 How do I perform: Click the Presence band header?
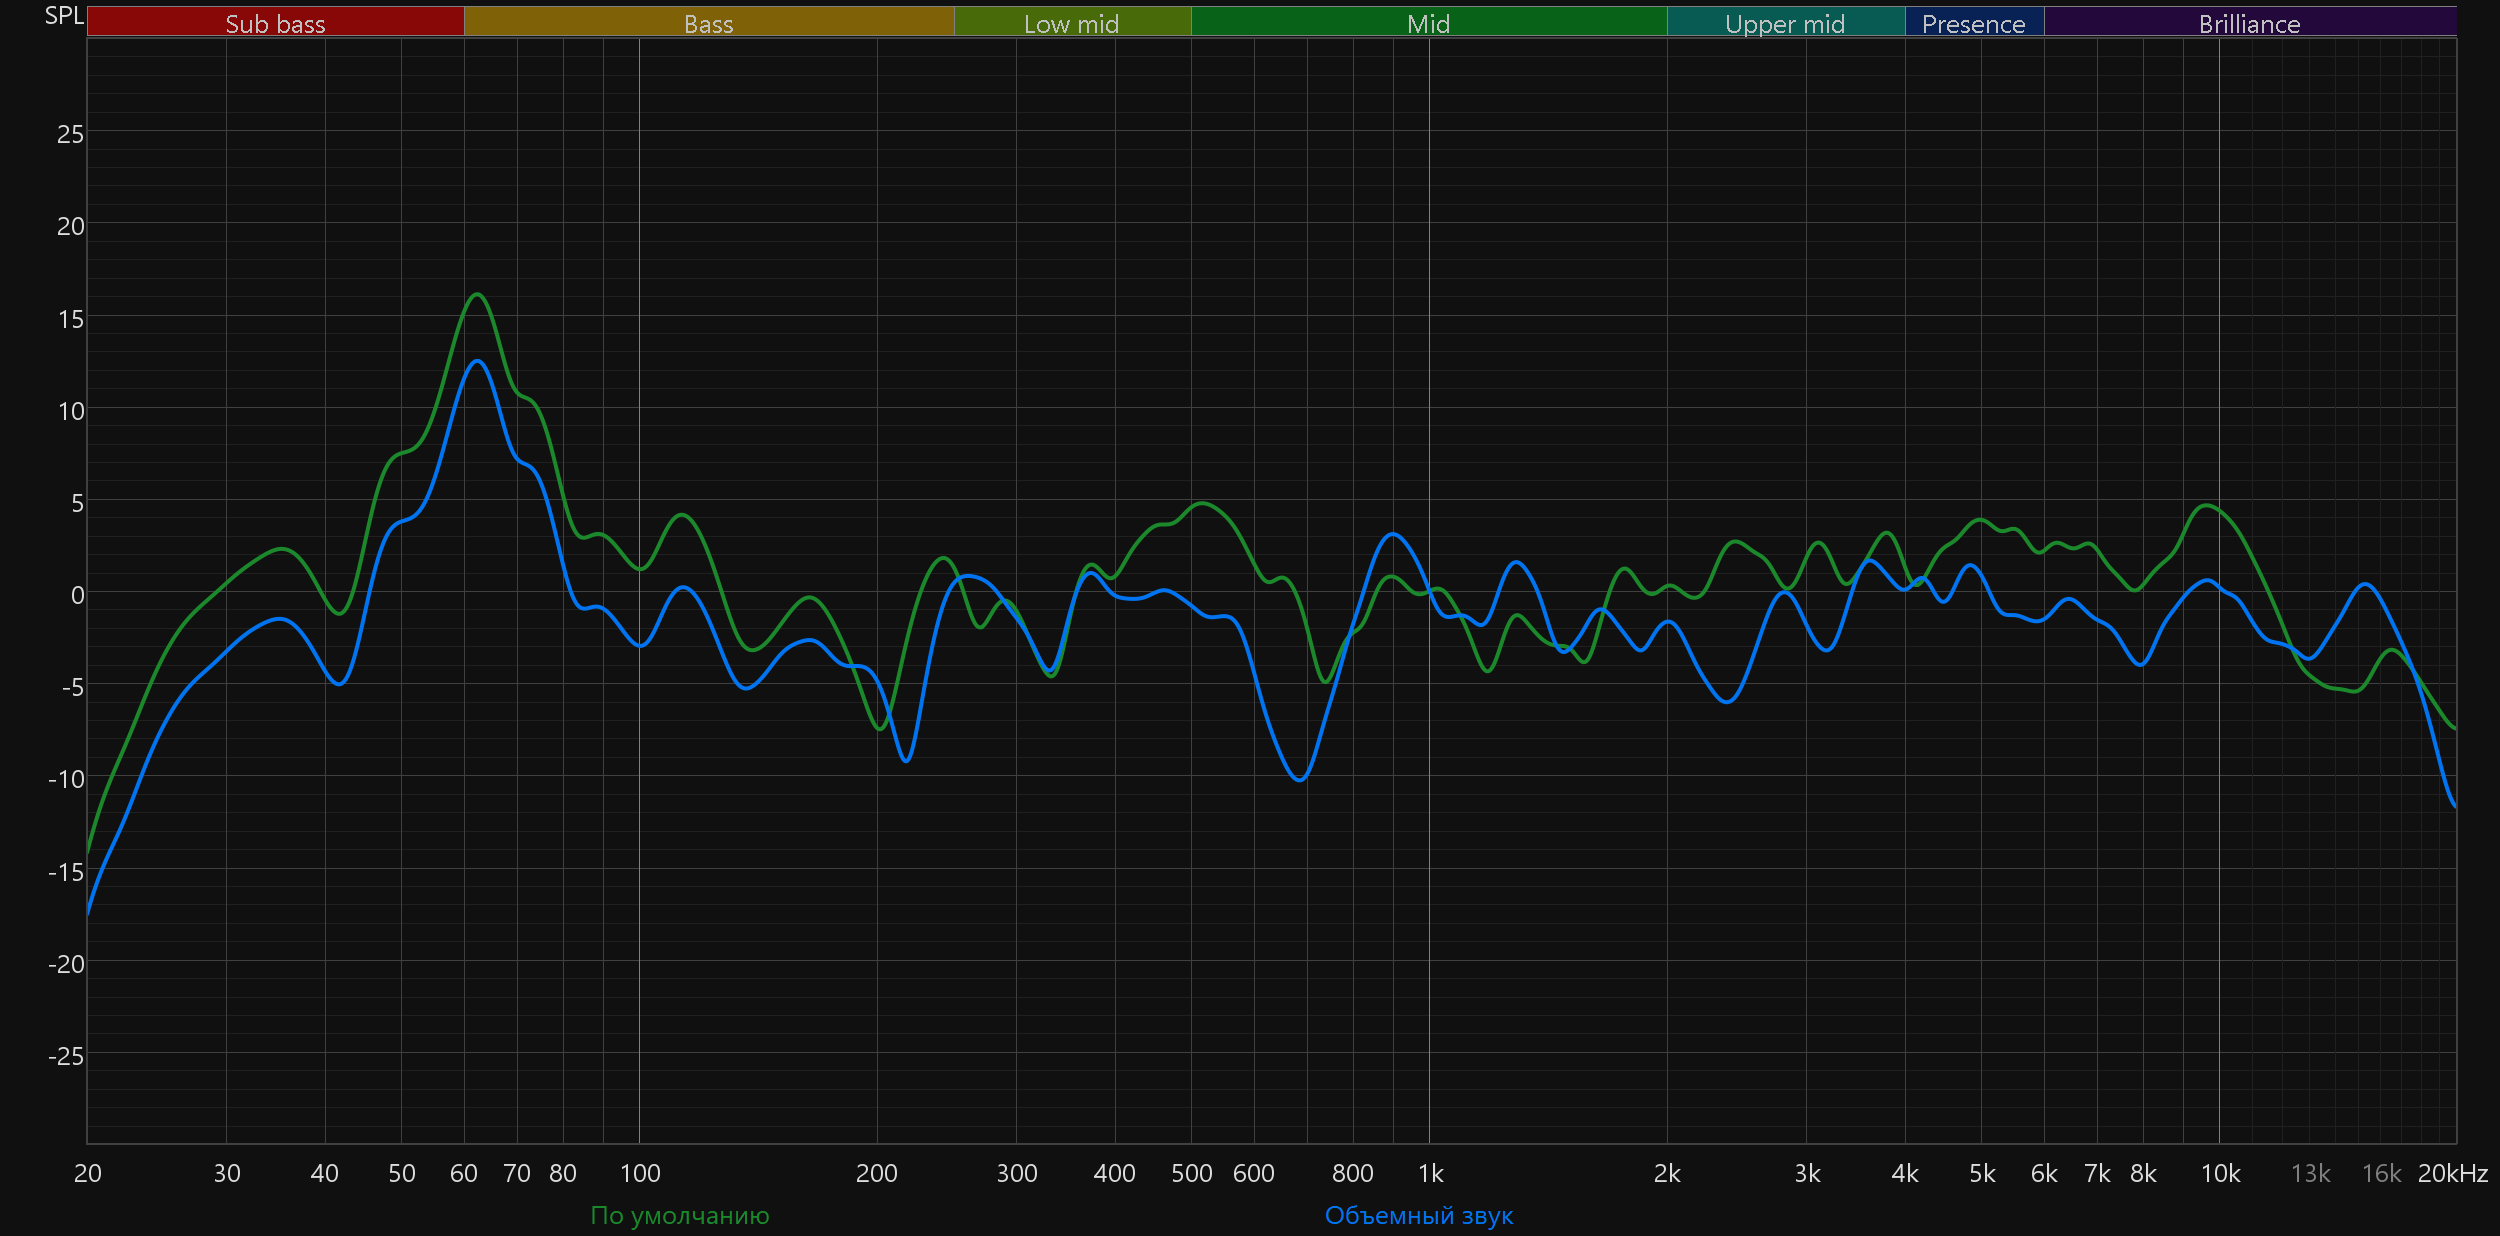(1973, 23)
